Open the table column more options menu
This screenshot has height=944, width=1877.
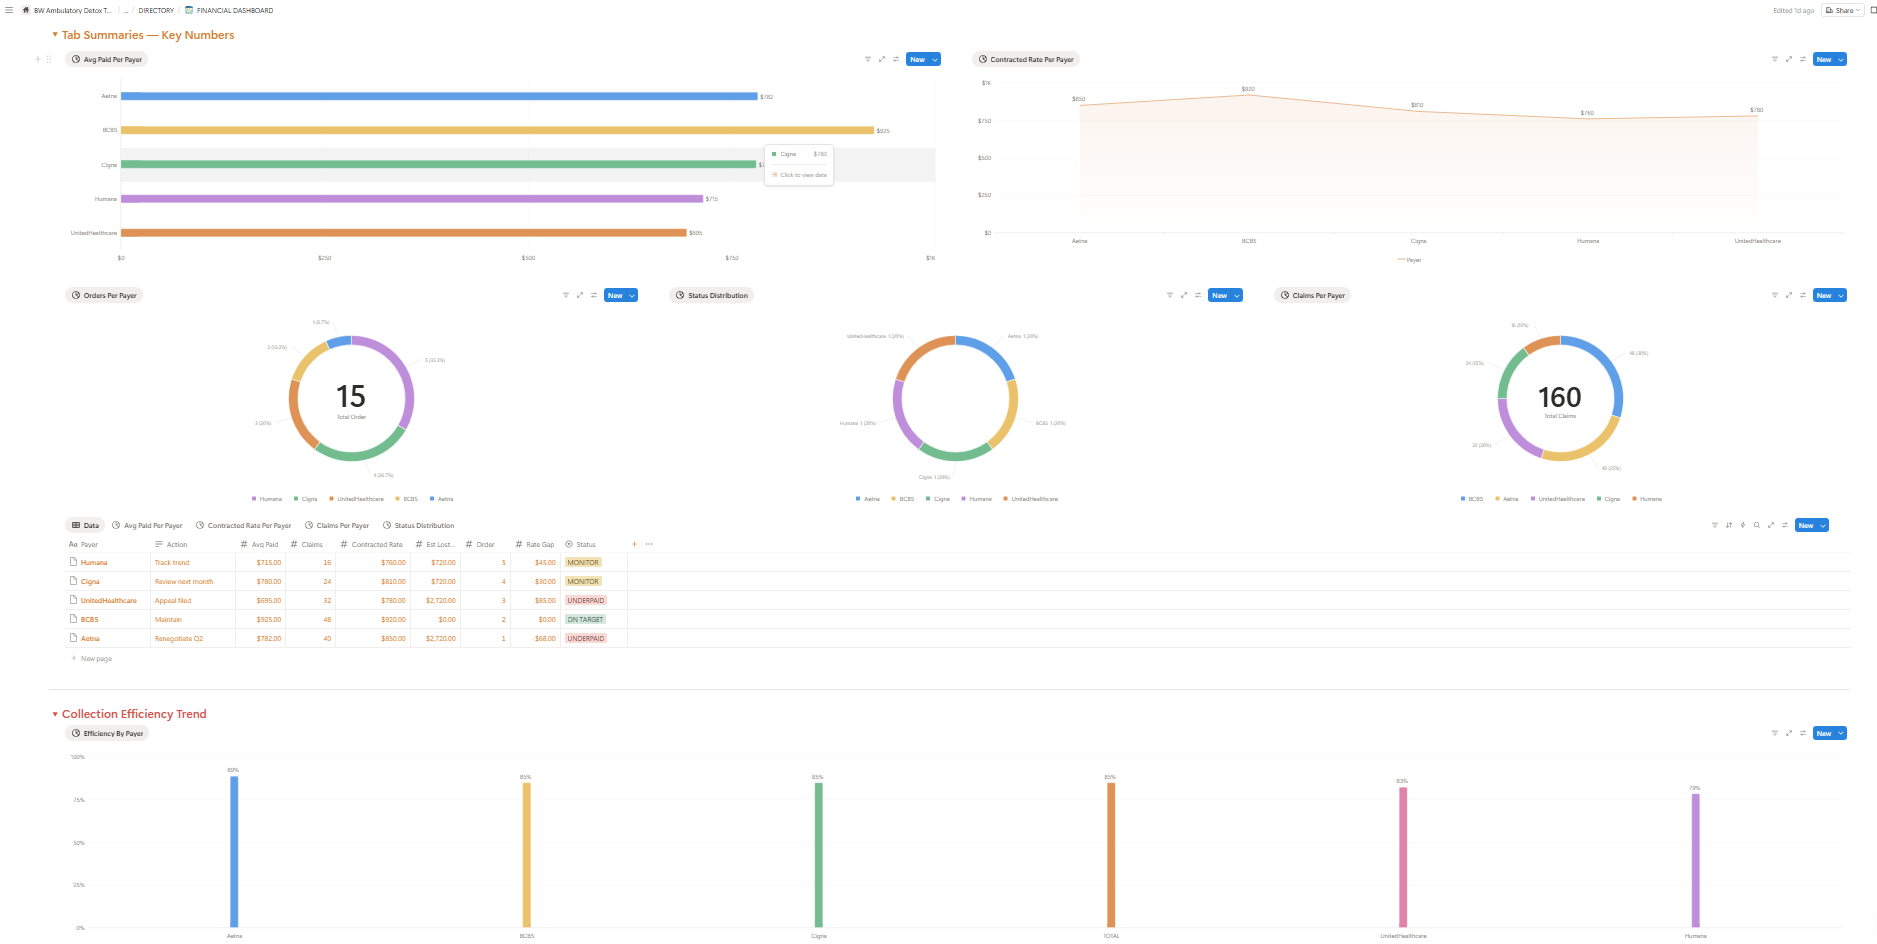649,544
